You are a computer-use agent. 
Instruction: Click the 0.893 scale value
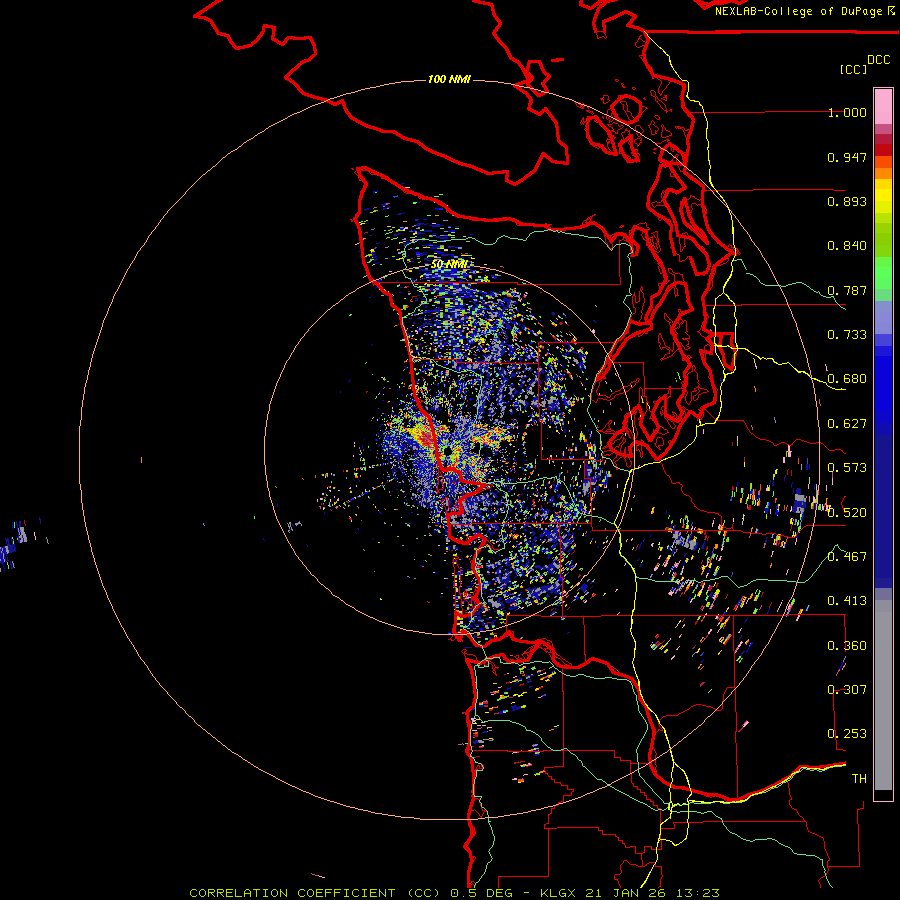[847, 201]
